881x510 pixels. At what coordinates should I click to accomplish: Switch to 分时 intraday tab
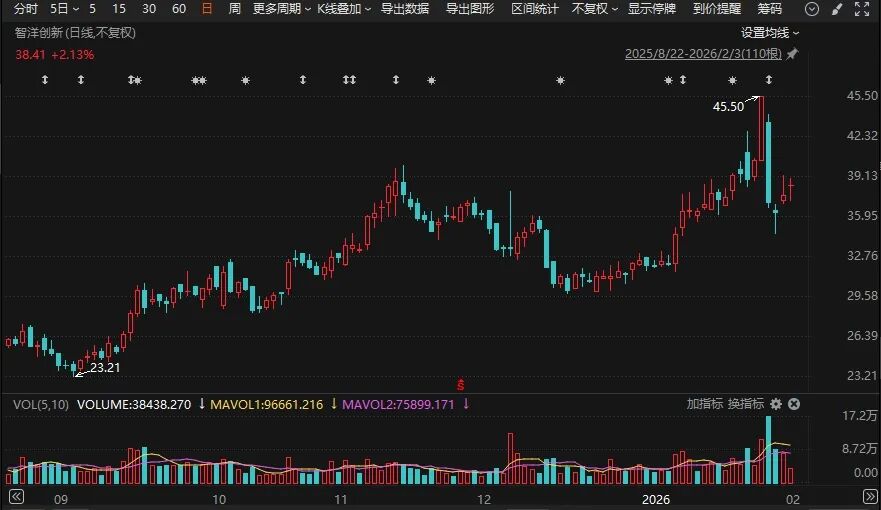[27, 9]
